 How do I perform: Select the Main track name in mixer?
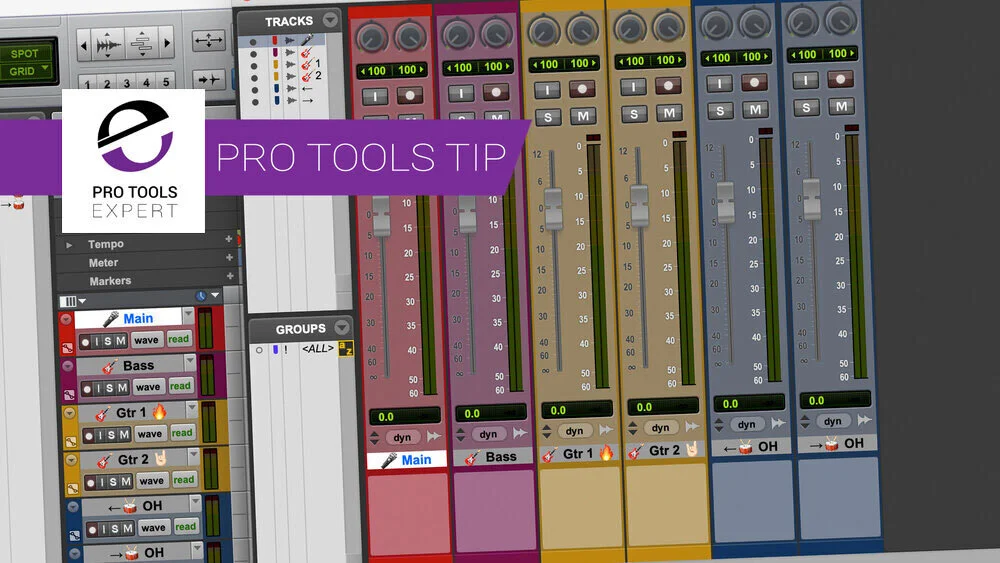coord(407,460)
